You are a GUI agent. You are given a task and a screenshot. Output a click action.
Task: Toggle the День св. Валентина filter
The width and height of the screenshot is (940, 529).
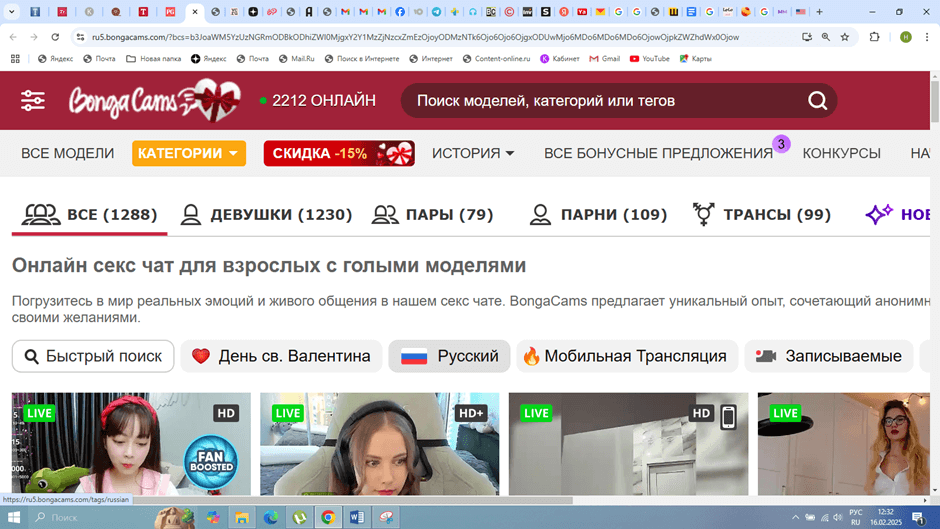(281, 356)
